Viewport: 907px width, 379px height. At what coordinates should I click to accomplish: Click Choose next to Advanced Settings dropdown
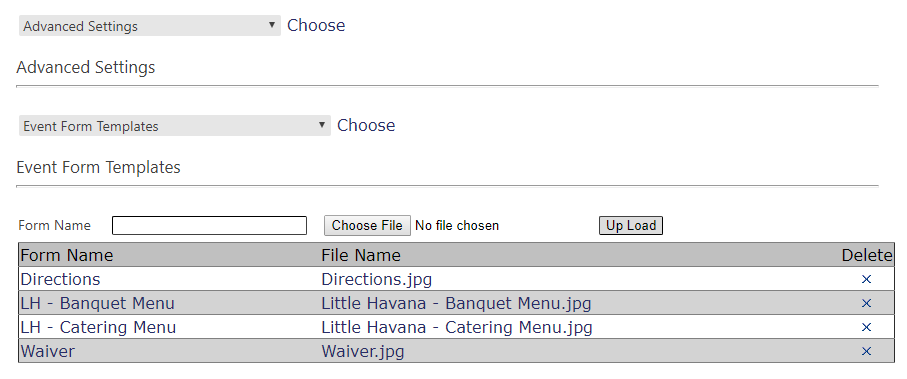coord(316,25)
